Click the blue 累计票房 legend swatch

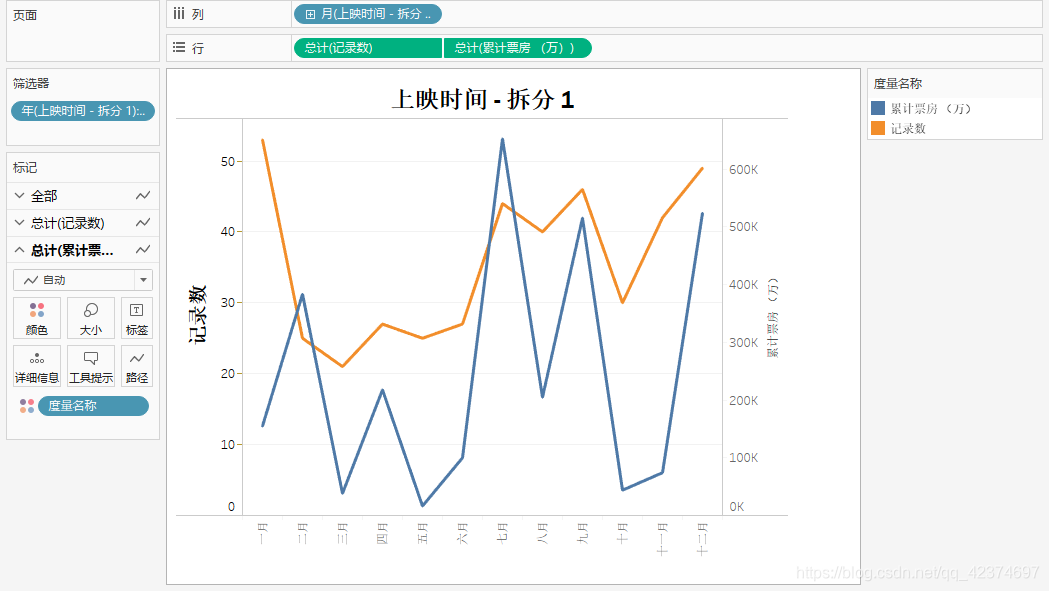click(x=878, y=108)
